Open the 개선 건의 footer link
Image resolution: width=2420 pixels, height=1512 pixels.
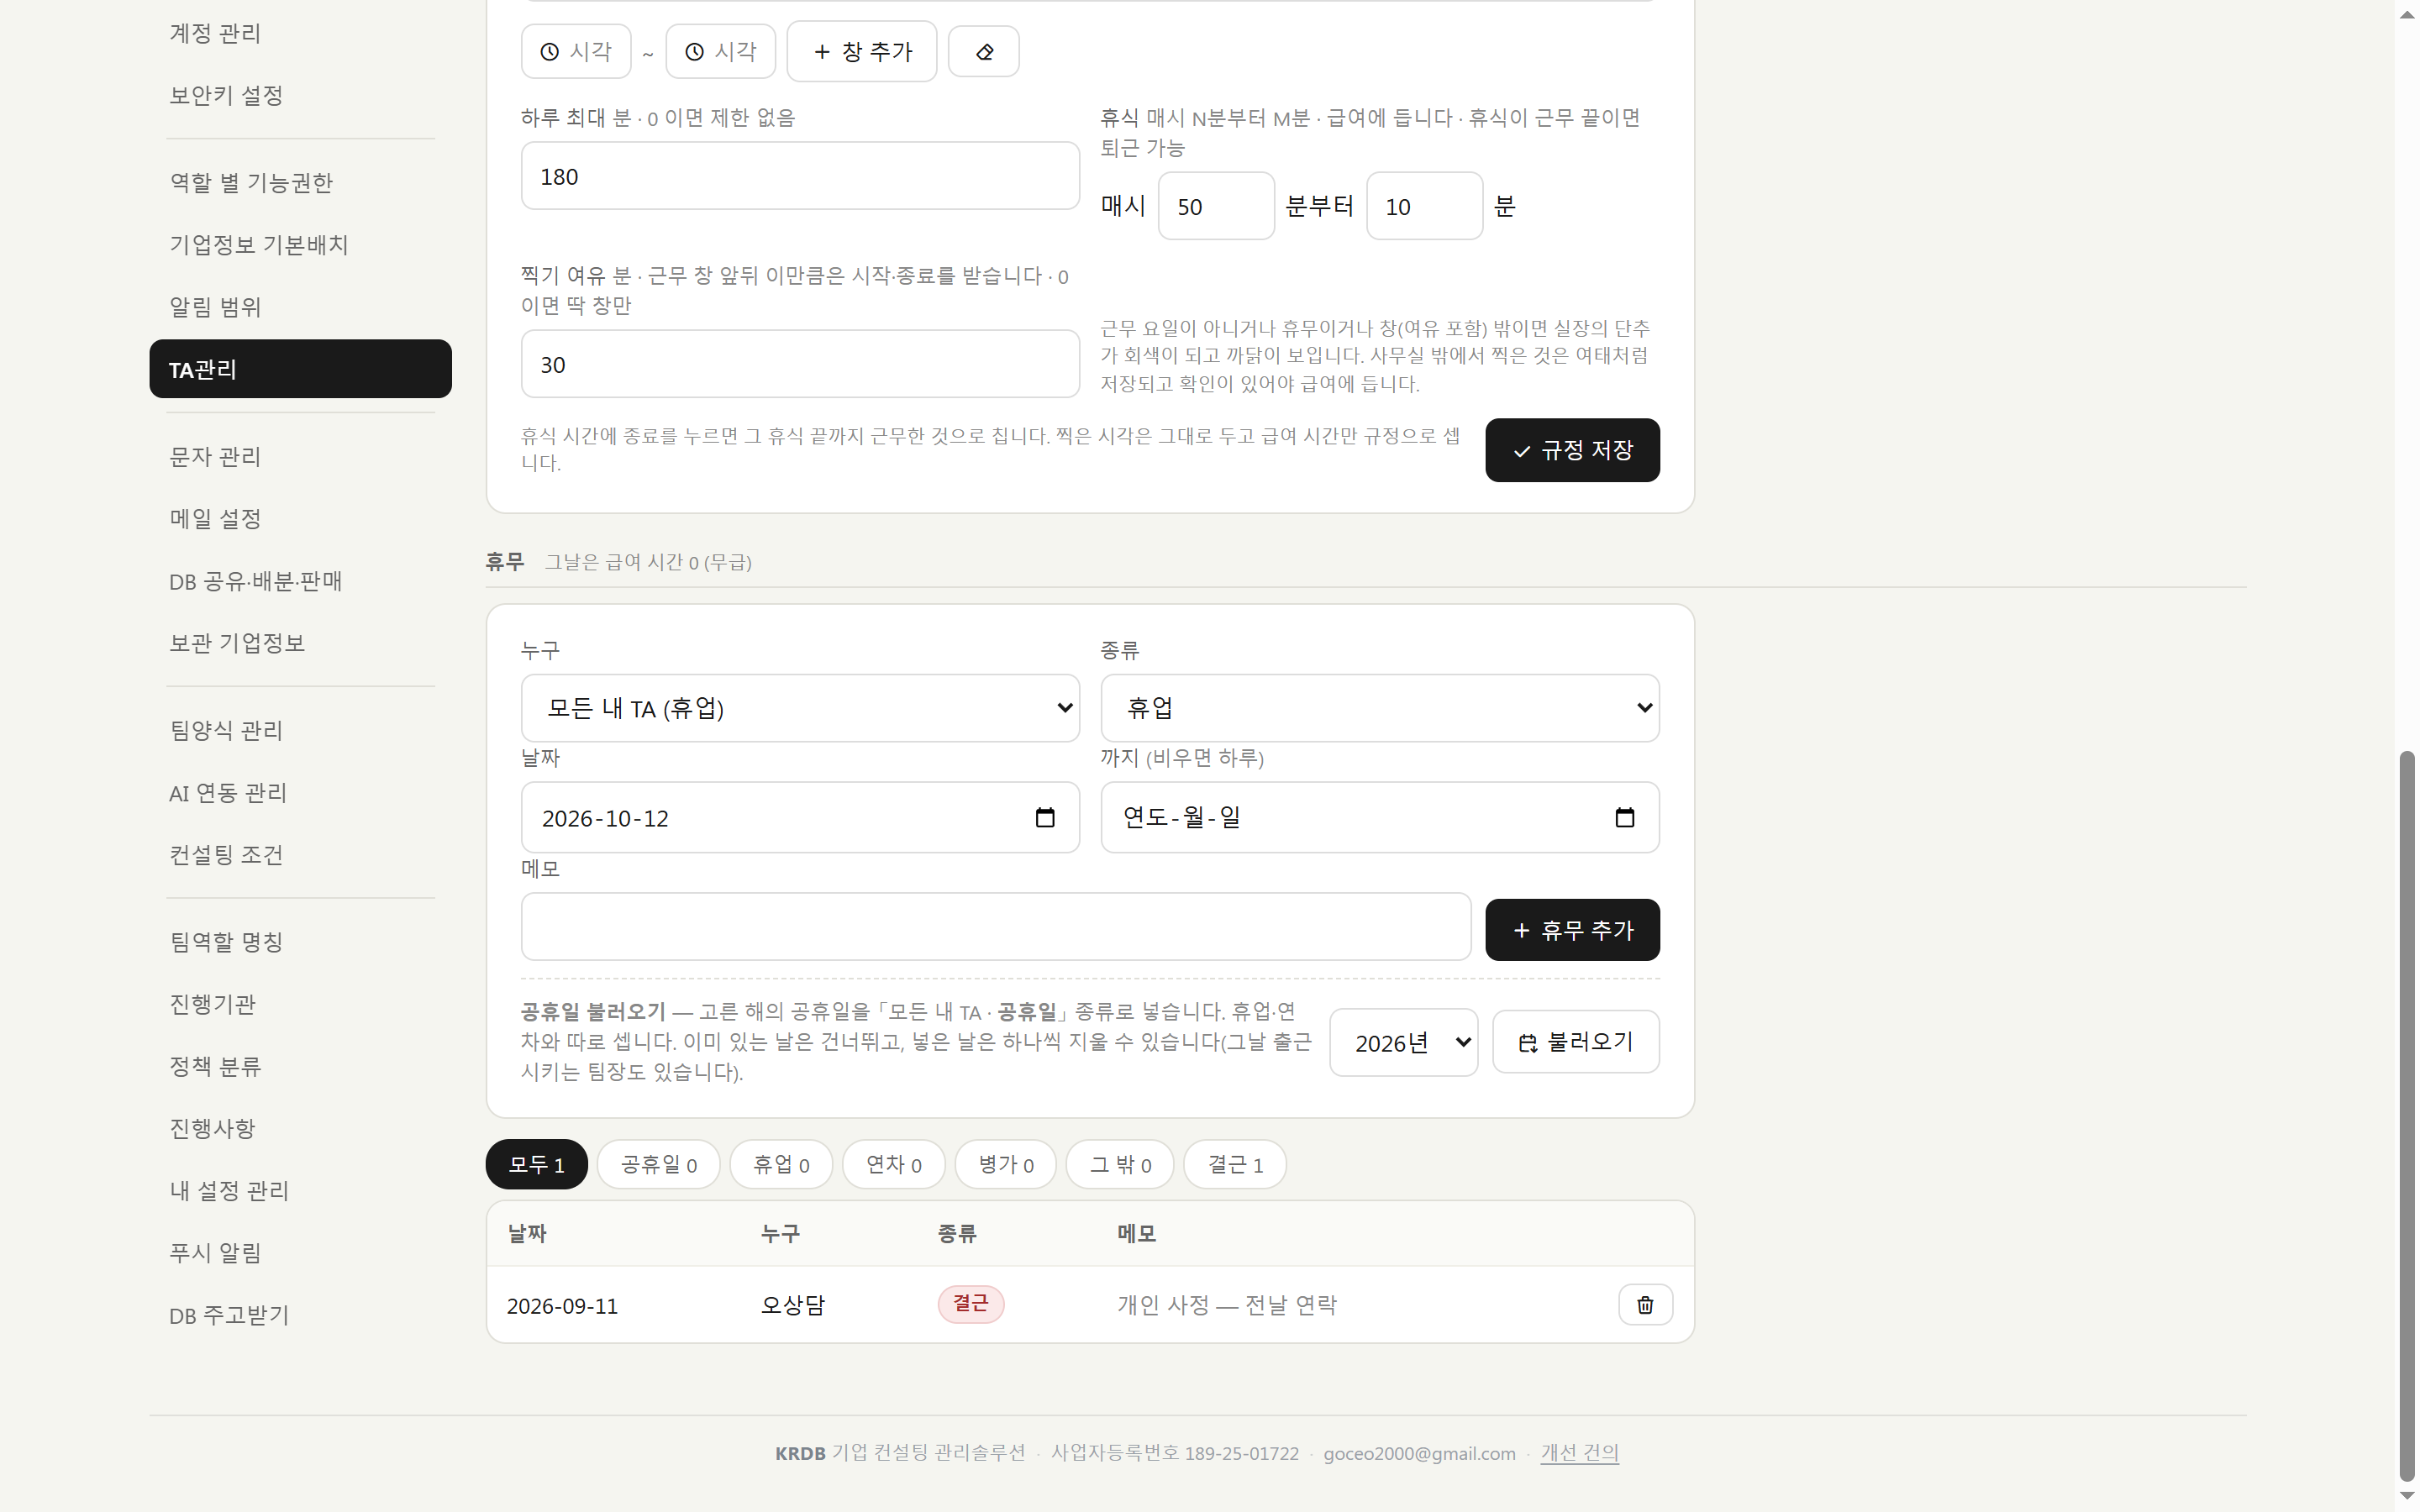click(x=1579, y=1453)
